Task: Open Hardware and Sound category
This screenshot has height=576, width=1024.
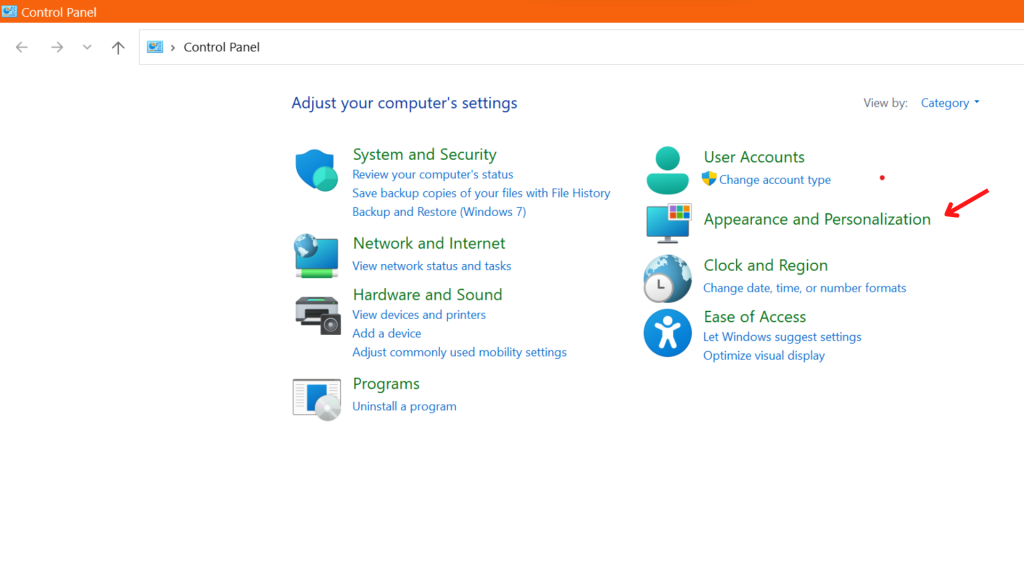Action: [x=427, y=295]
